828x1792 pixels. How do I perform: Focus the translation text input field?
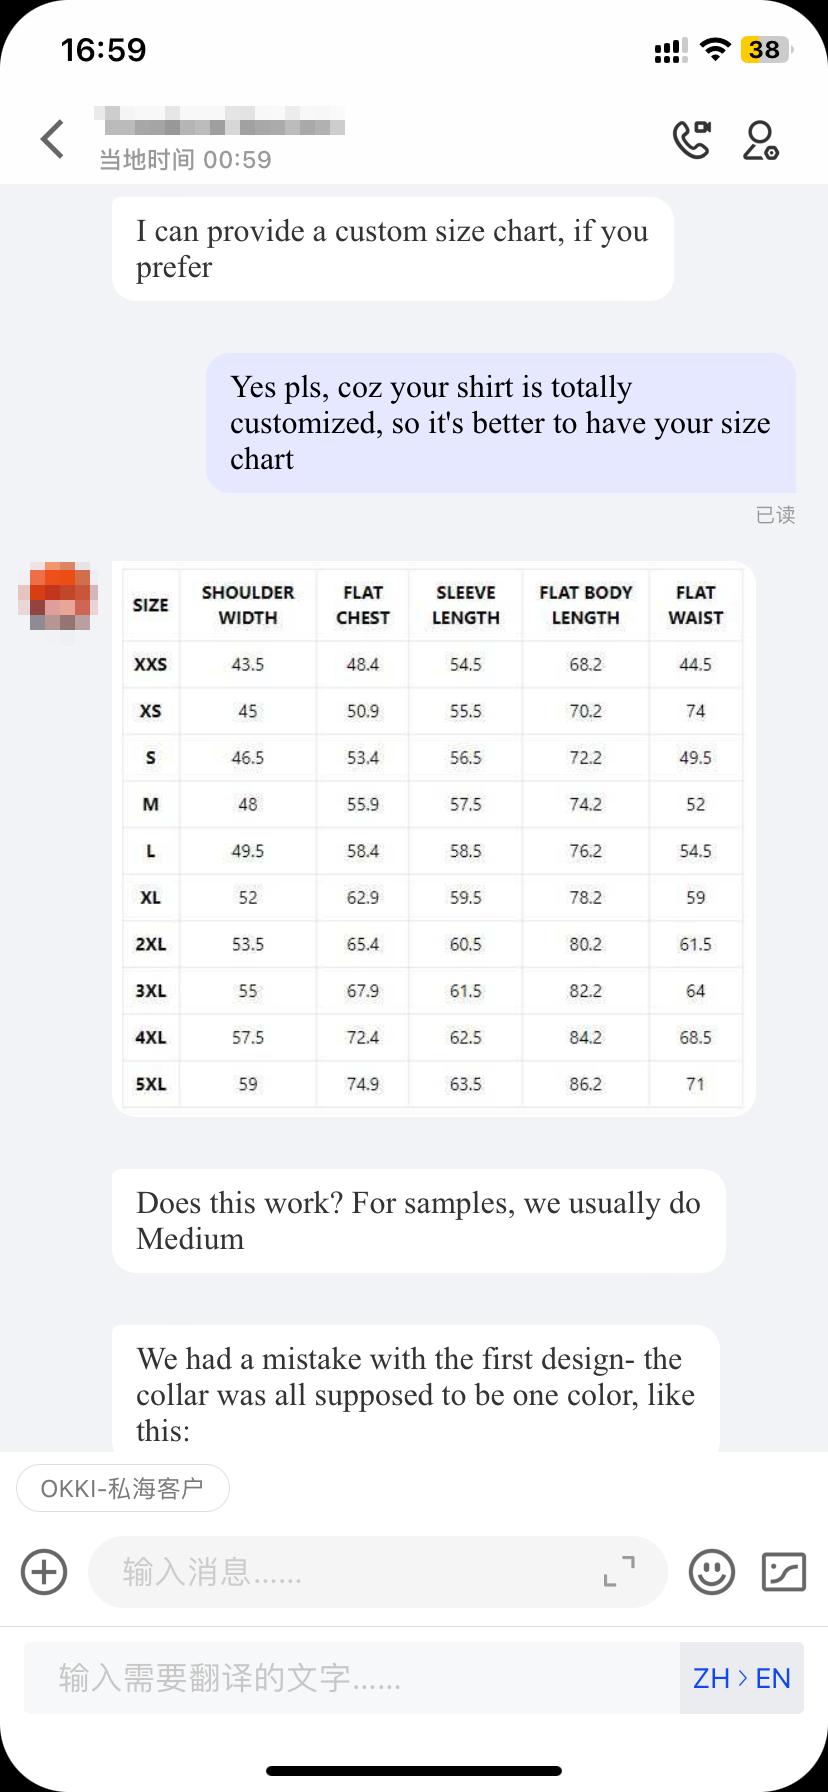(352, 1678)
